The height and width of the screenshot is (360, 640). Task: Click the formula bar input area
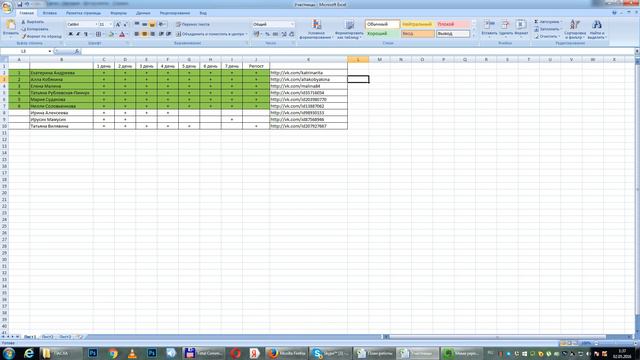pos(357,51)
